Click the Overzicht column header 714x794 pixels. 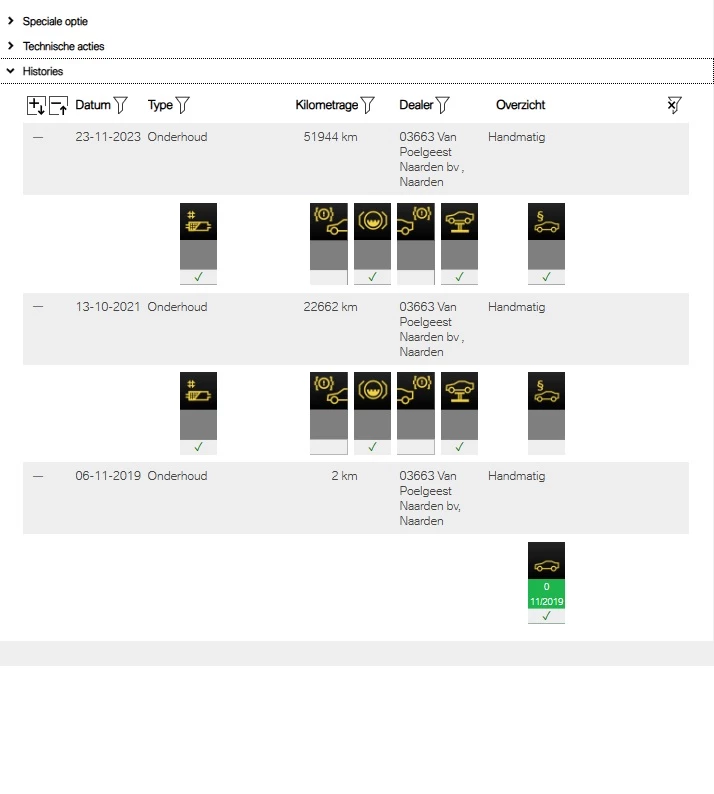521,105
